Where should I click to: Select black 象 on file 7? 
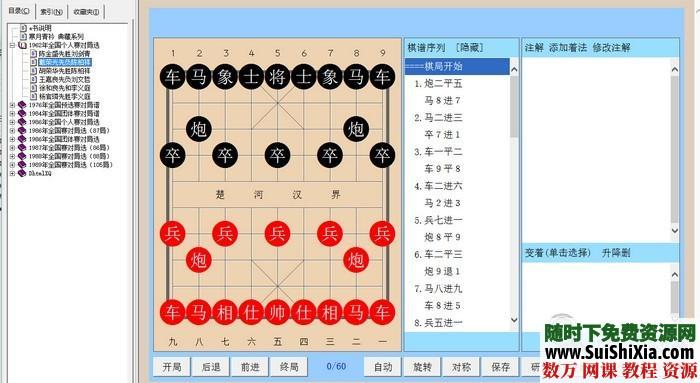pyautogui.click(x=329, y=77)
